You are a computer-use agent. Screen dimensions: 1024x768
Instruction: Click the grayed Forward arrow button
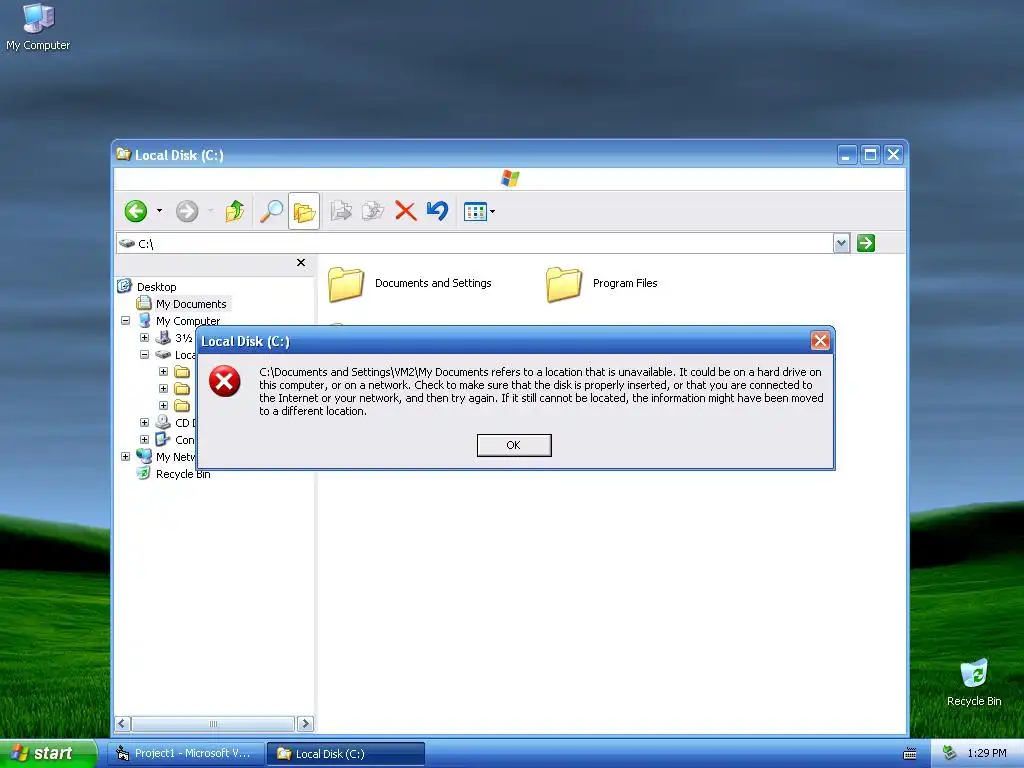[187, 211]
